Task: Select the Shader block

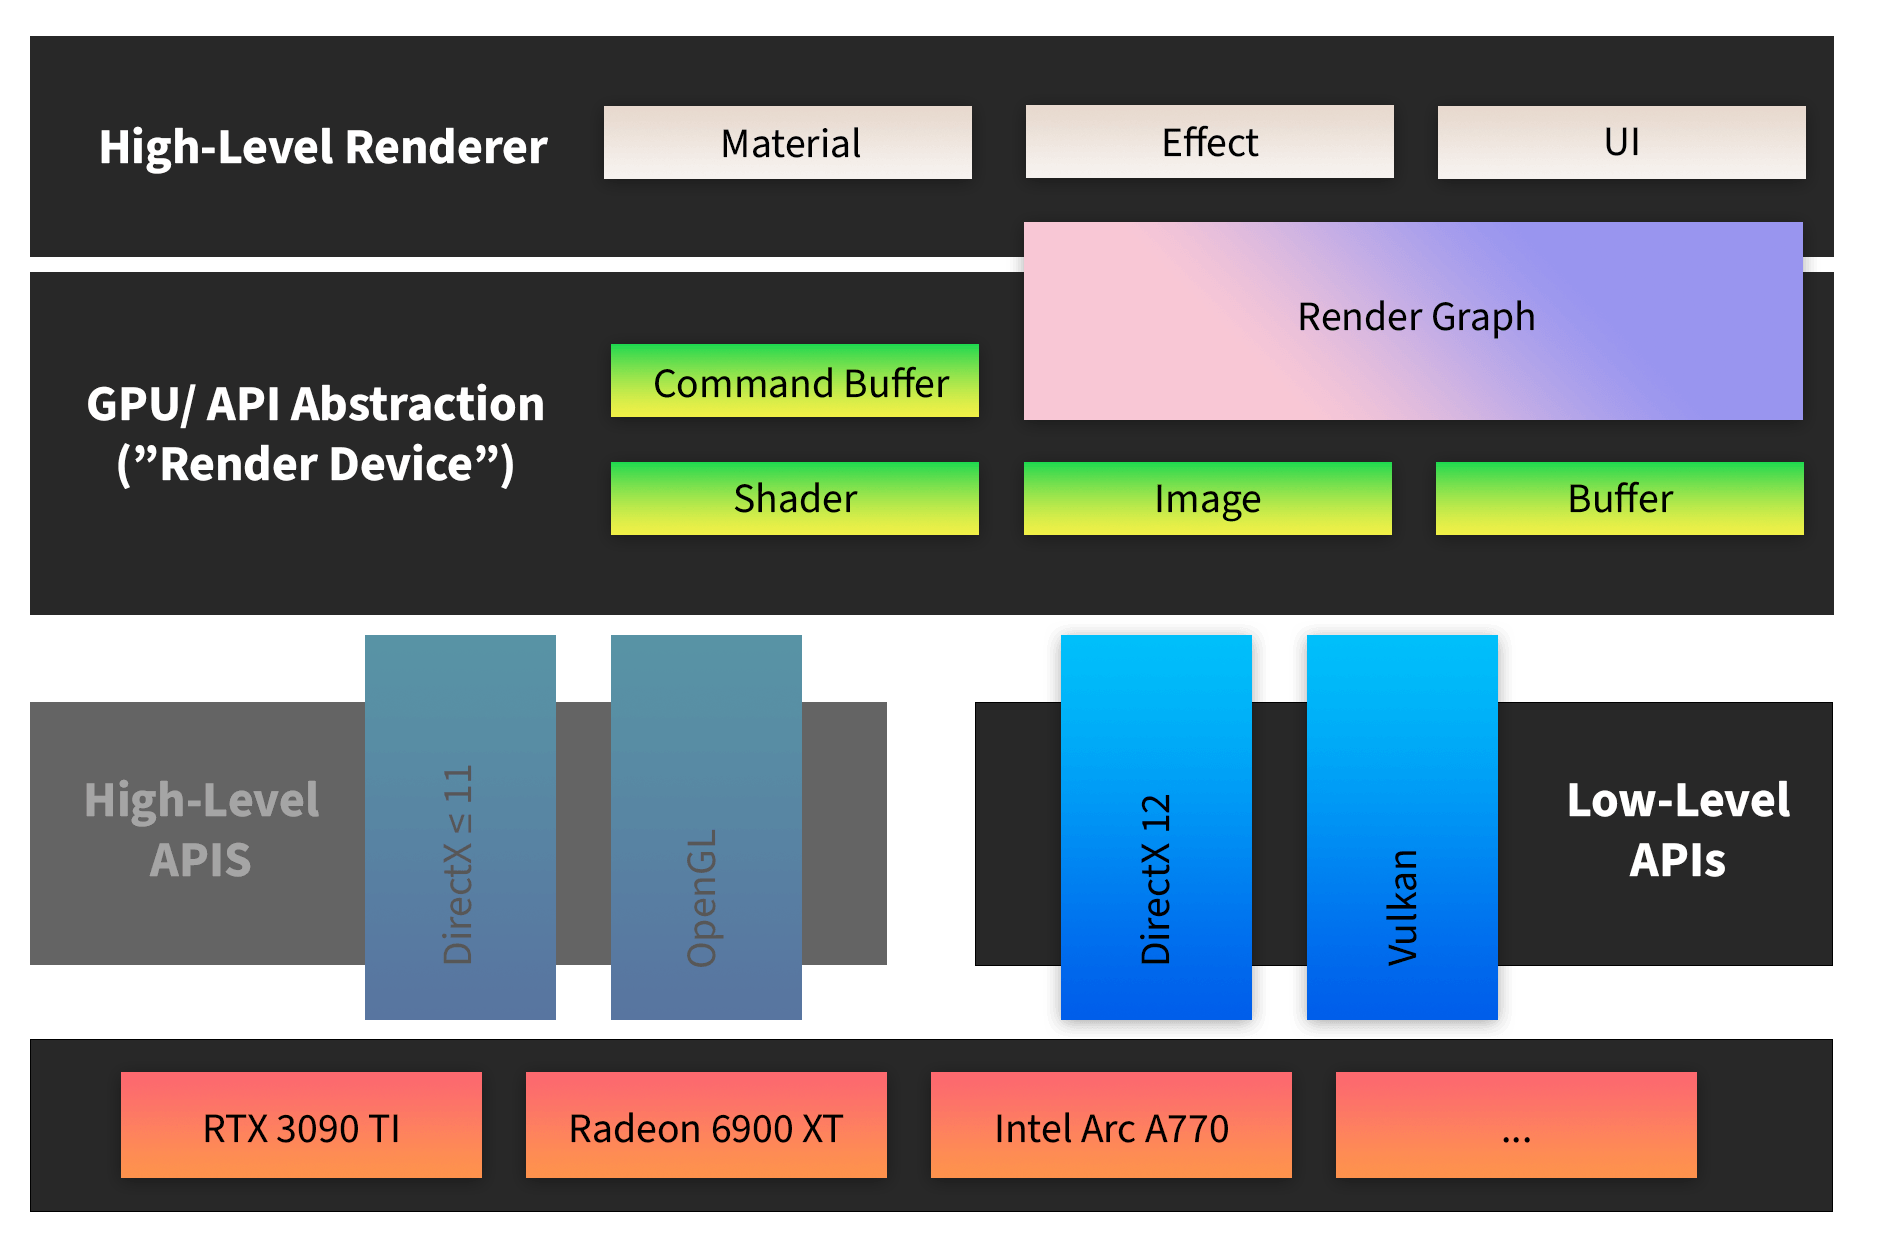Action: tap(794, 497)
